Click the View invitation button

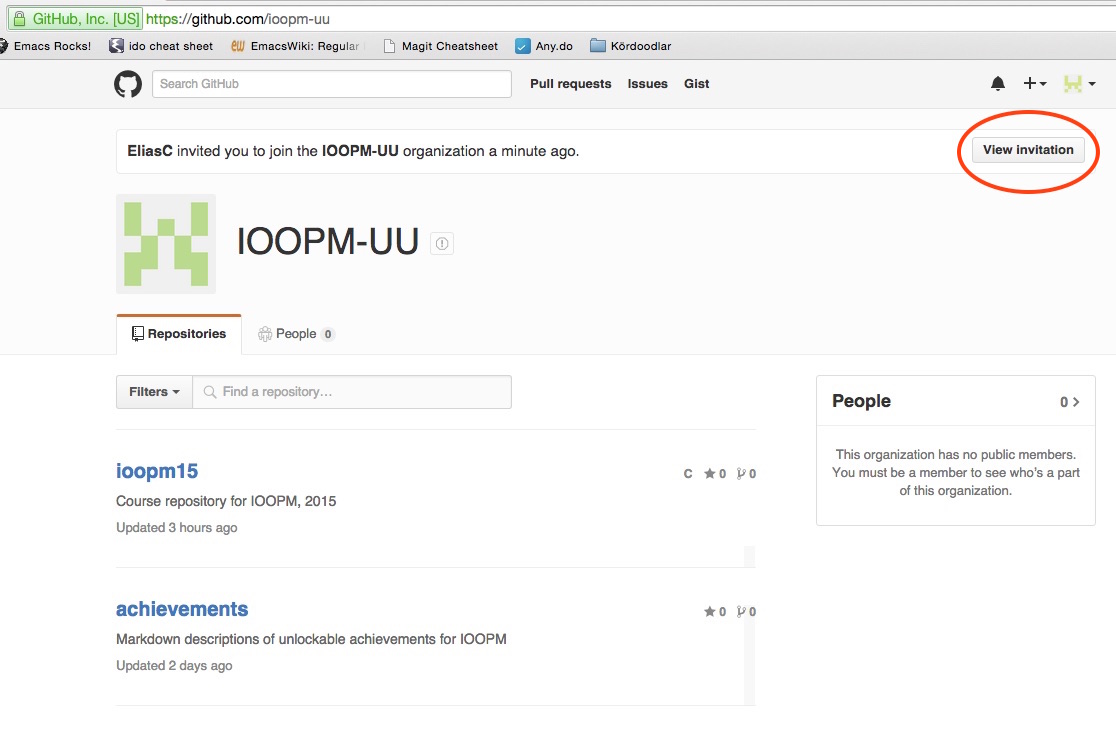(1028, 150)
